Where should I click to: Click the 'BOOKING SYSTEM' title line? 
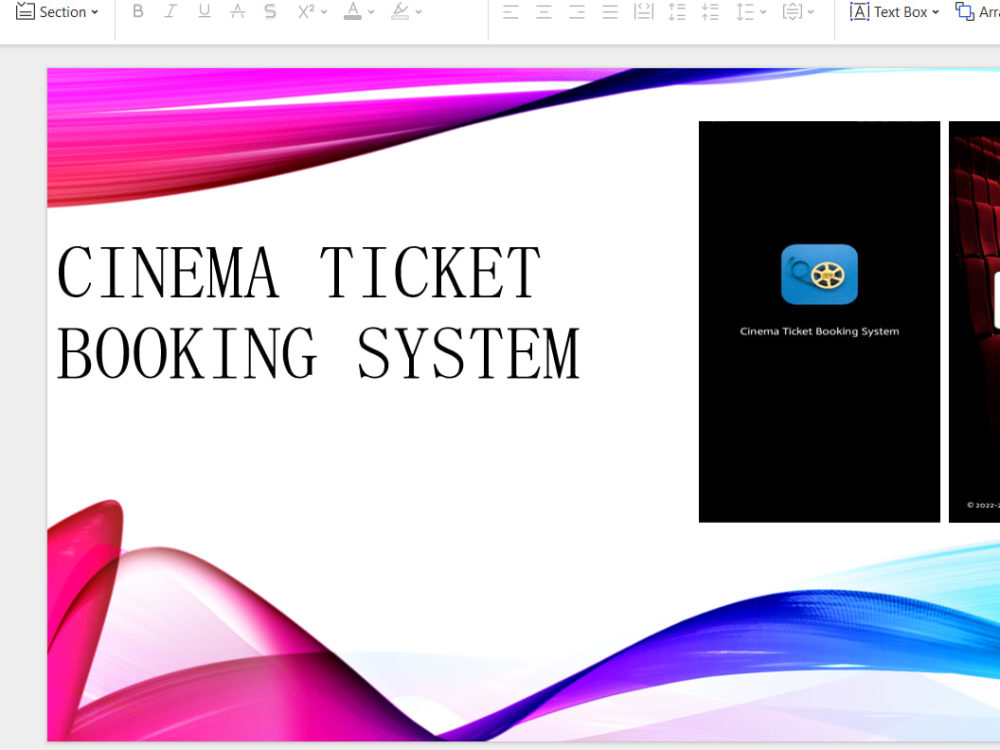tap(319, 353)
